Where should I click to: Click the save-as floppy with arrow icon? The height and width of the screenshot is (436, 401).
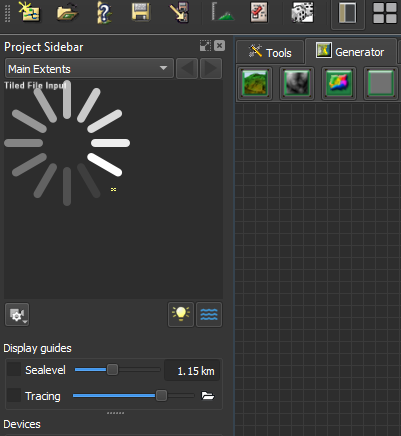(179, 12)
